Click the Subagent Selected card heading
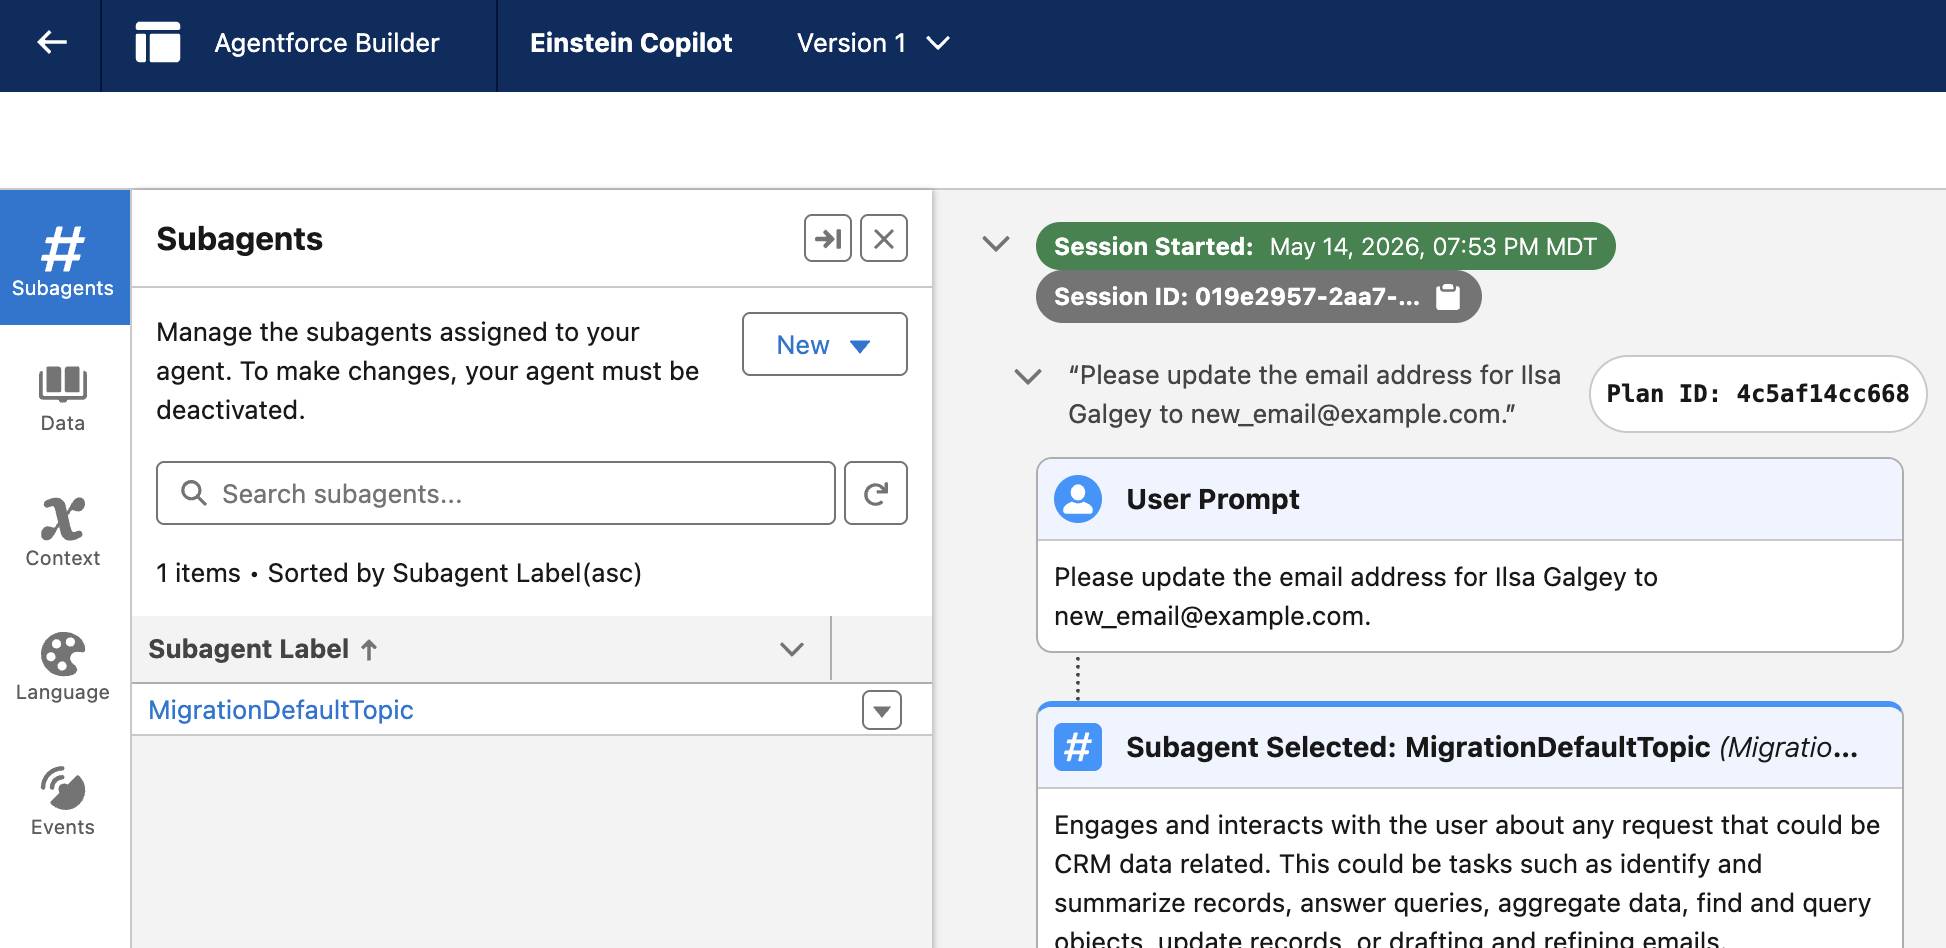Image resolution: width=1946 pixels, height=948 pixels. [x=1492, y=747]
